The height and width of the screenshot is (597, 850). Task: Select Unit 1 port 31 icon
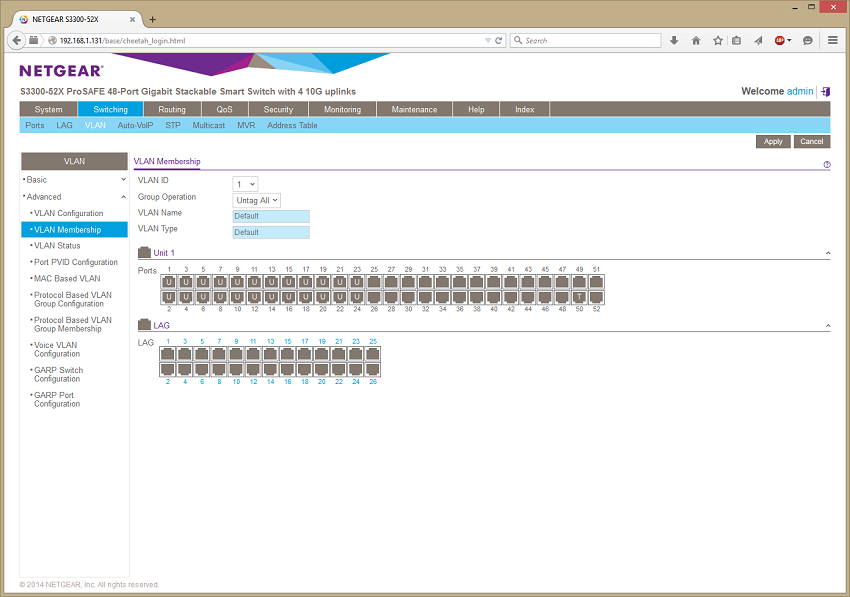click(425, 282)
